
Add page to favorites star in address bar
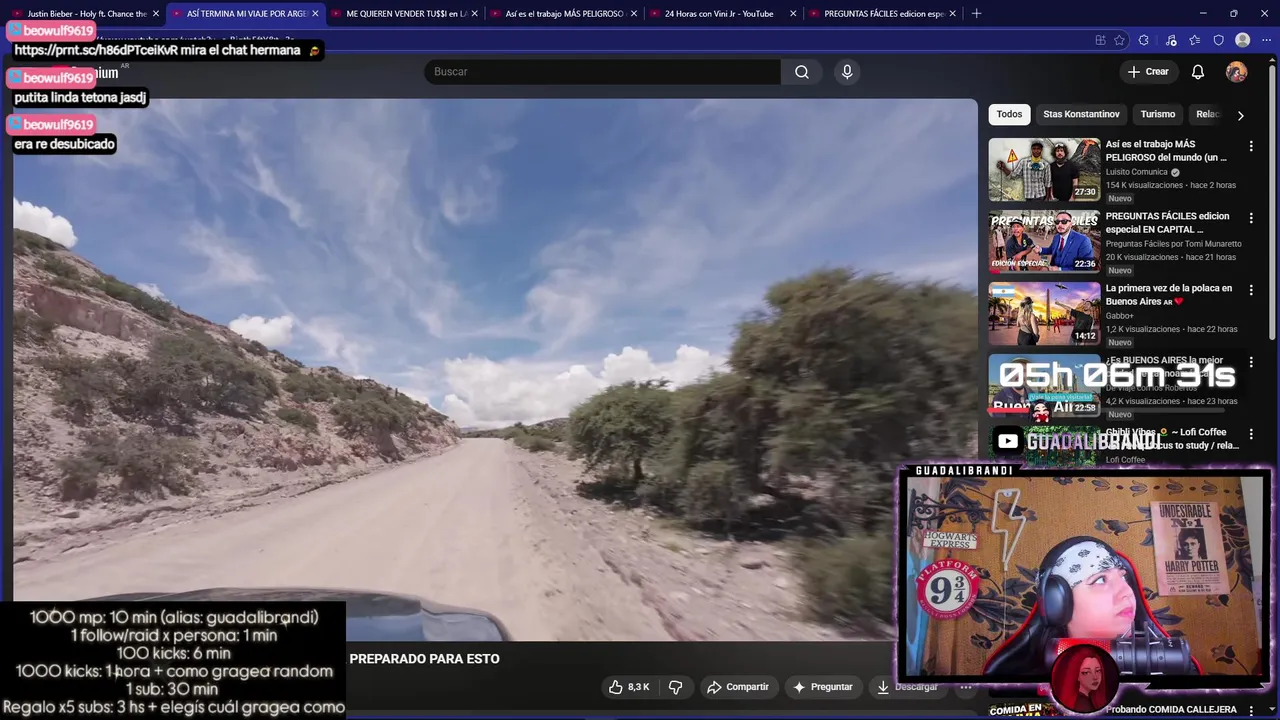1120,40
